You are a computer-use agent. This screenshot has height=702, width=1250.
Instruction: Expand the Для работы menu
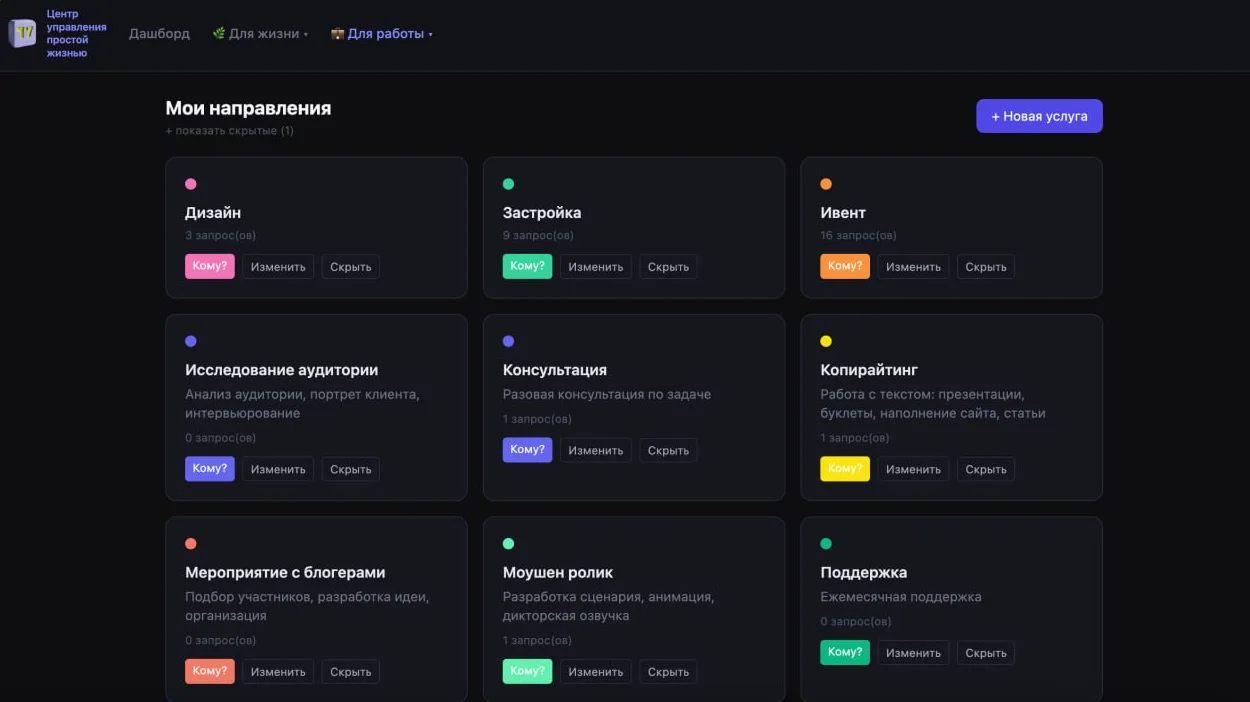(382, 33)
